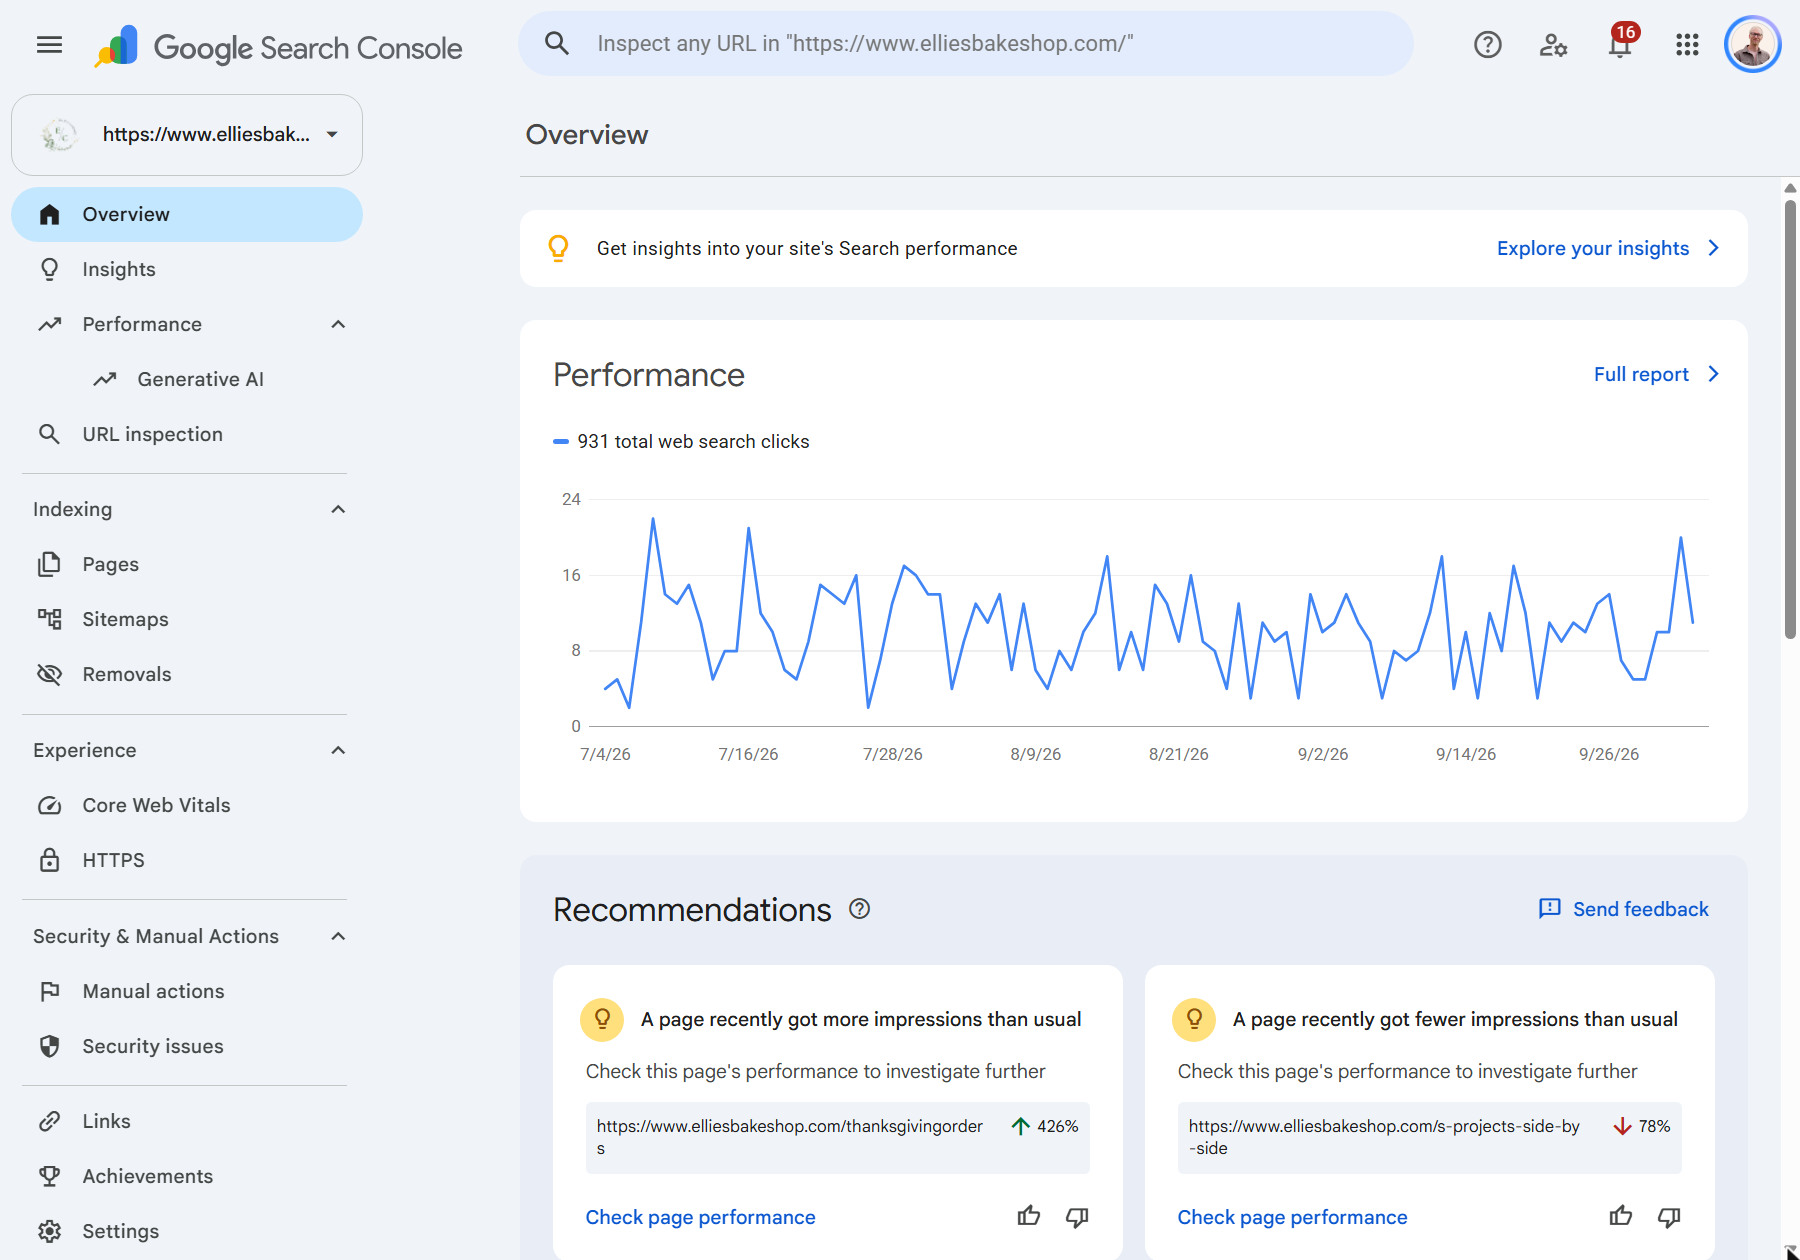1800x1260 pixels.
Task: Open the Pages indexing report
Action: [x=187, y=564]
